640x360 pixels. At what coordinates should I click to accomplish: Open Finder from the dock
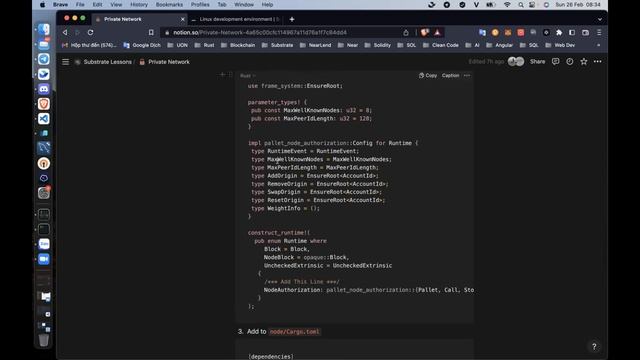44,29
